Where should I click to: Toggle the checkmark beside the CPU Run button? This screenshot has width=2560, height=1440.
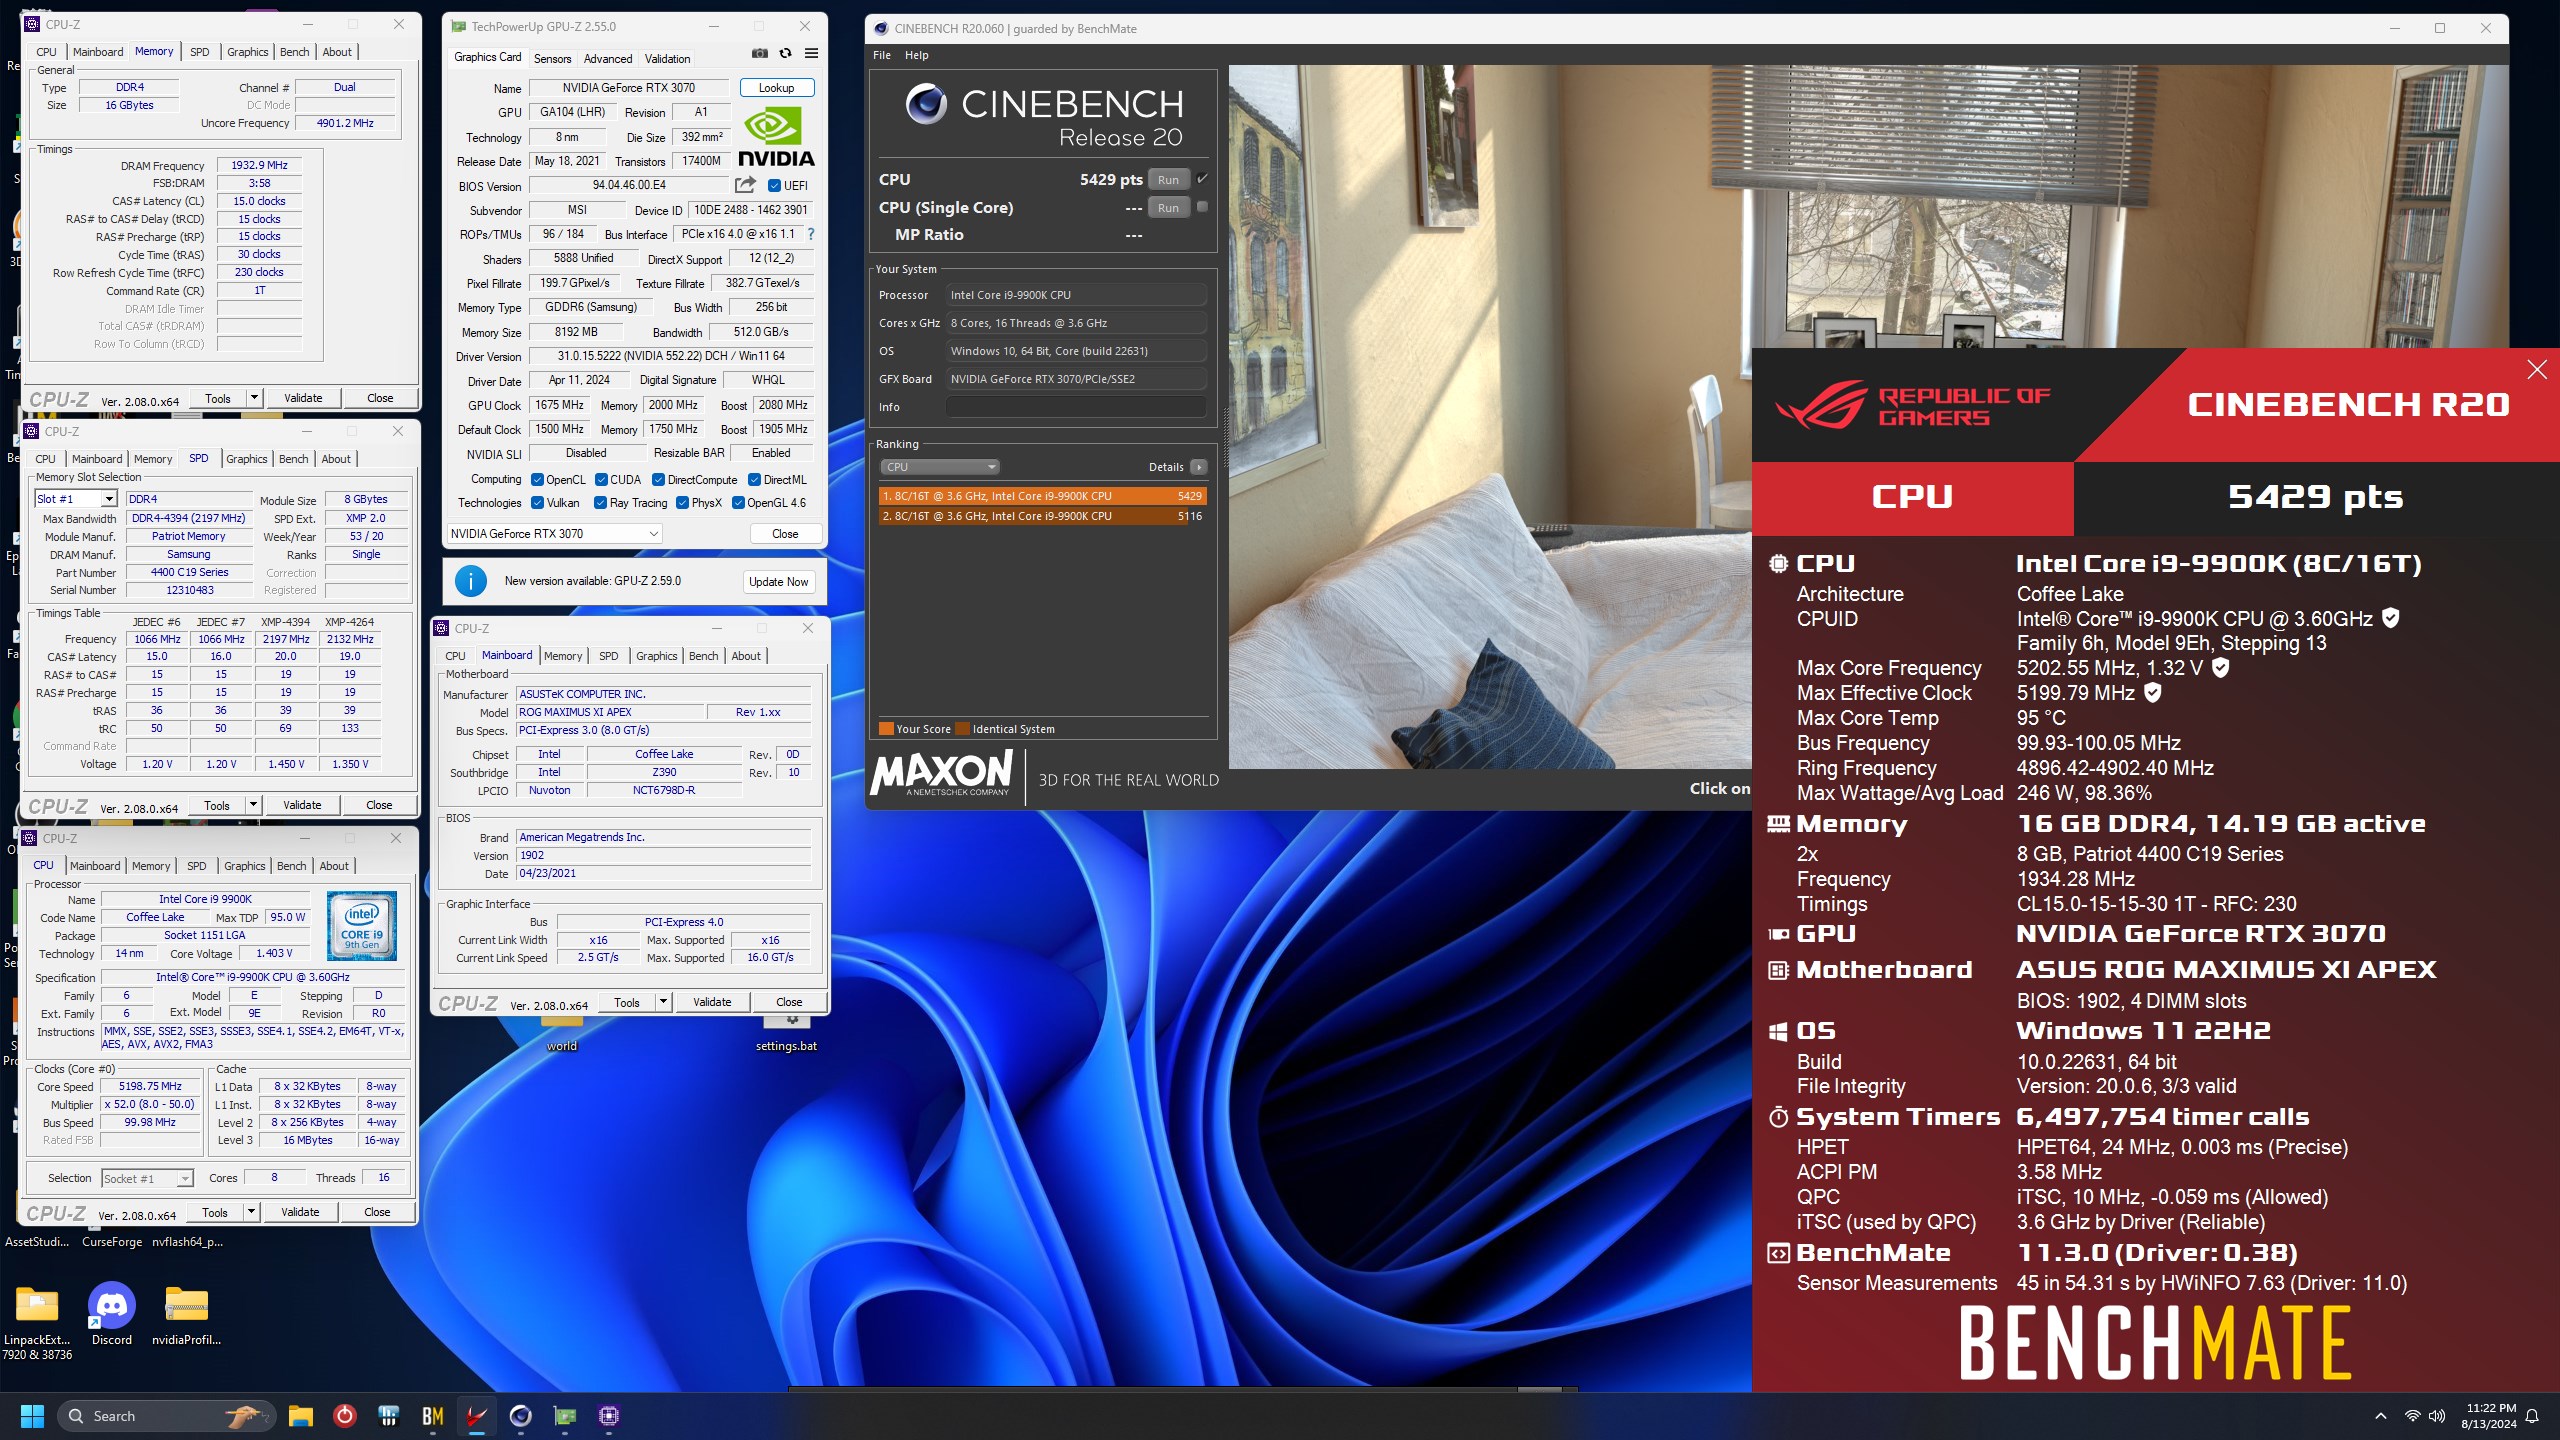click(x=1202, y=180)
